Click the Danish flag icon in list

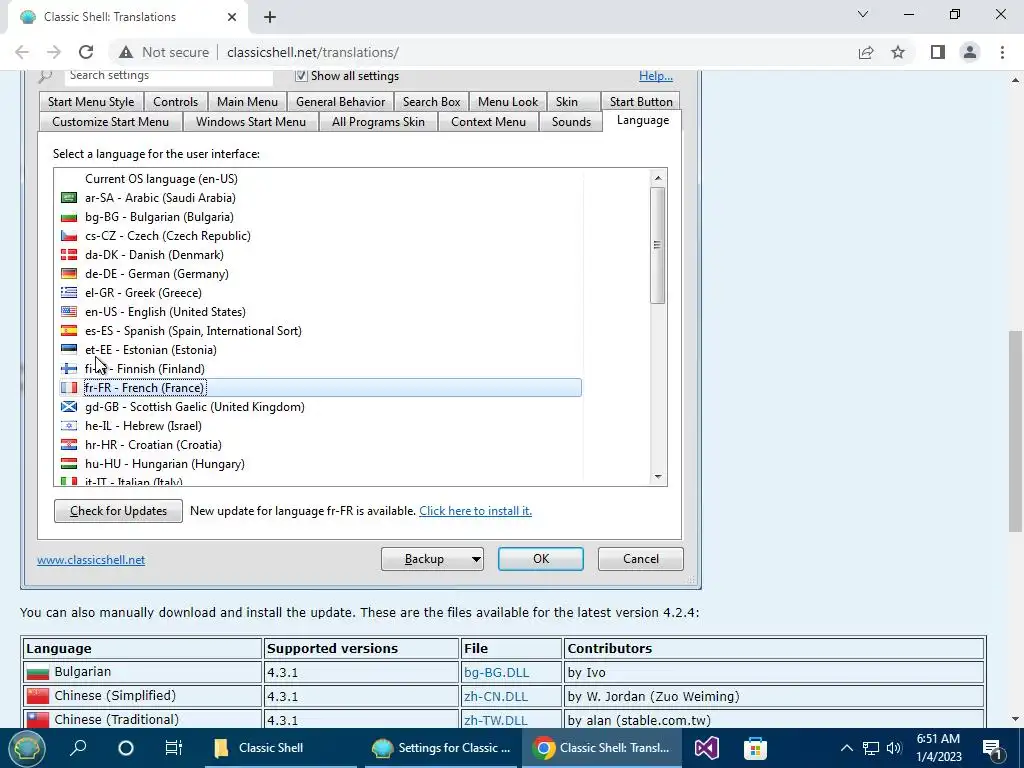[69, 255]
